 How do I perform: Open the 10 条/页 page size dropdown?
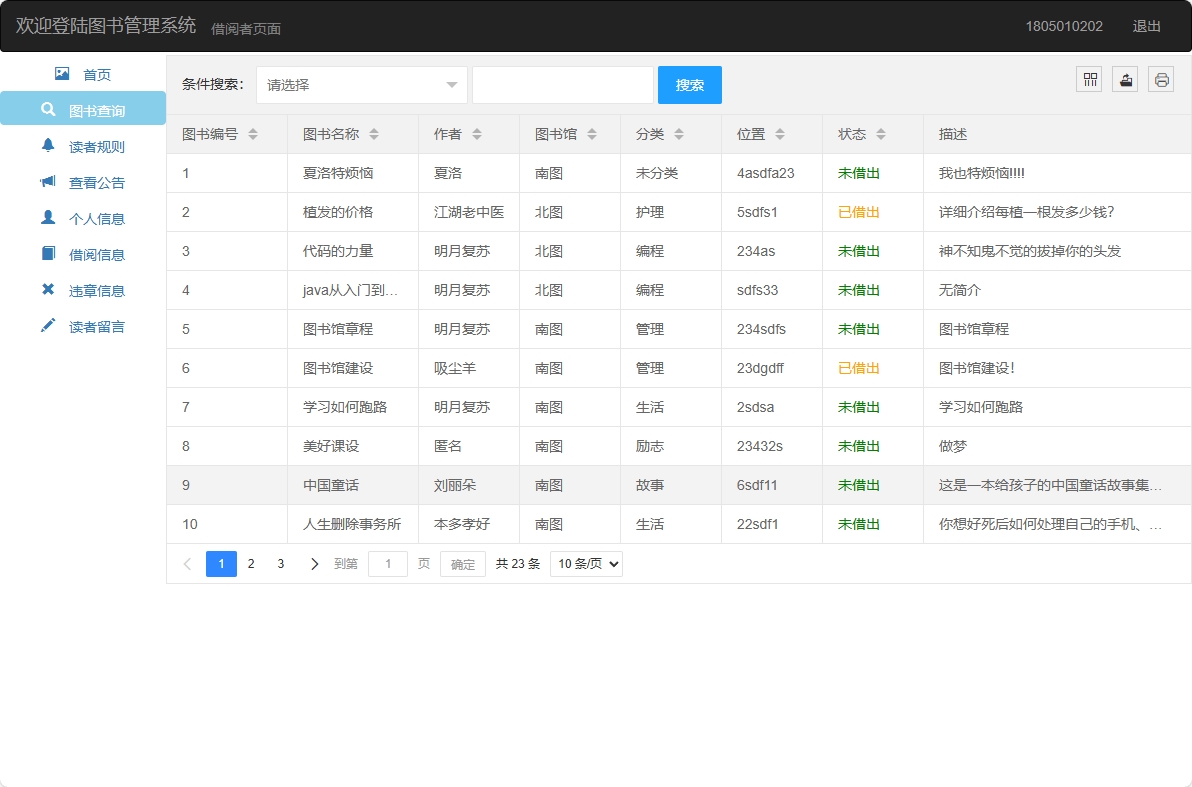click(x=586, y=563)
